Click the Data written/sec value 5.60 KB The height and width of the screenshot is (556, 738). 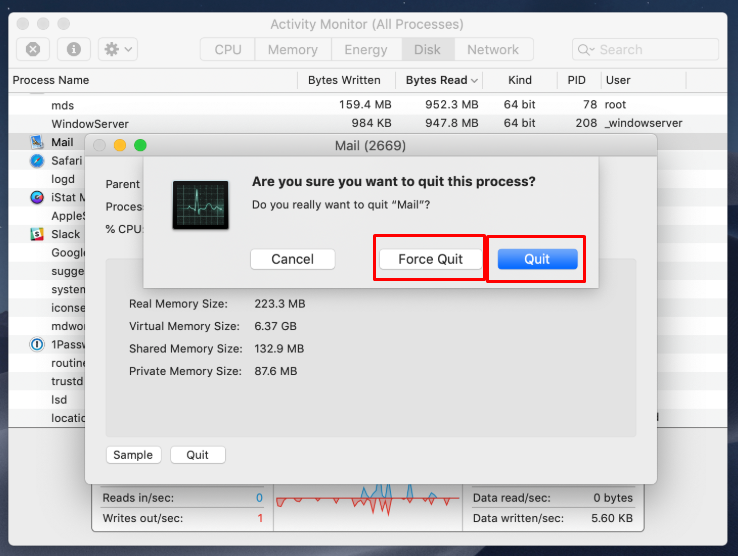612,518
